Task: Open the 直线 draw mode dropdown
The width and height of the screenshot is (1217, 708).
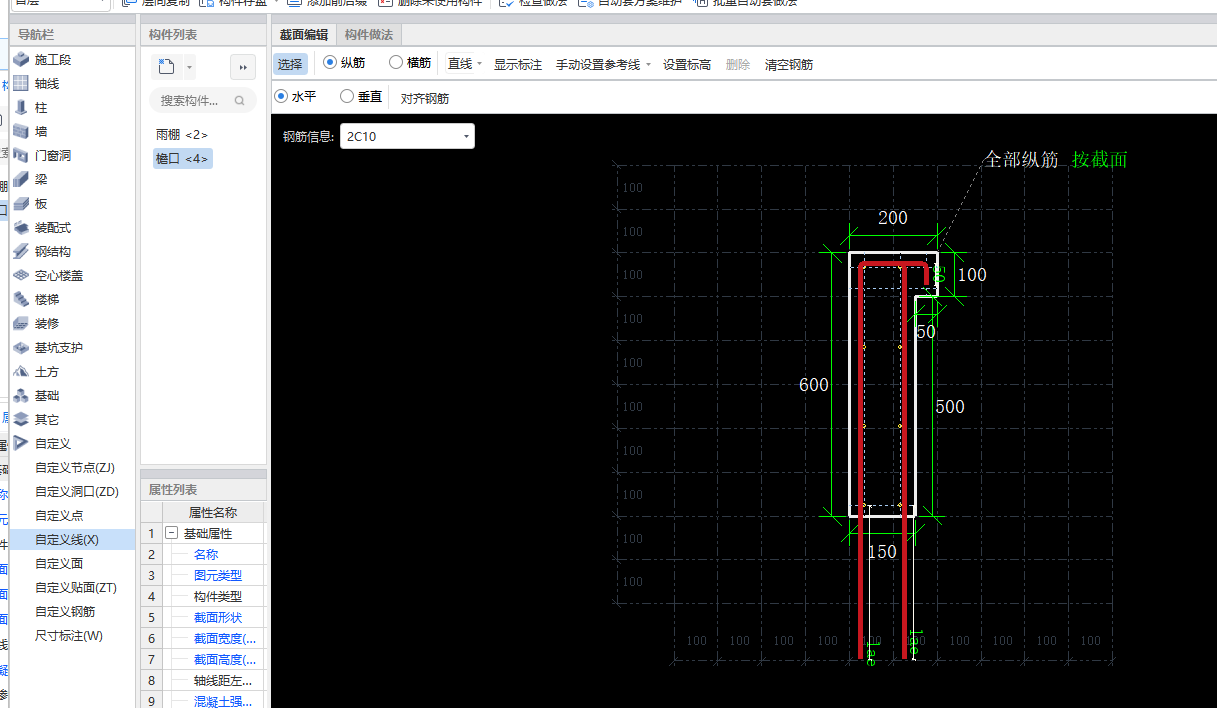Action: pyautogui.click(x=464, y=64)
